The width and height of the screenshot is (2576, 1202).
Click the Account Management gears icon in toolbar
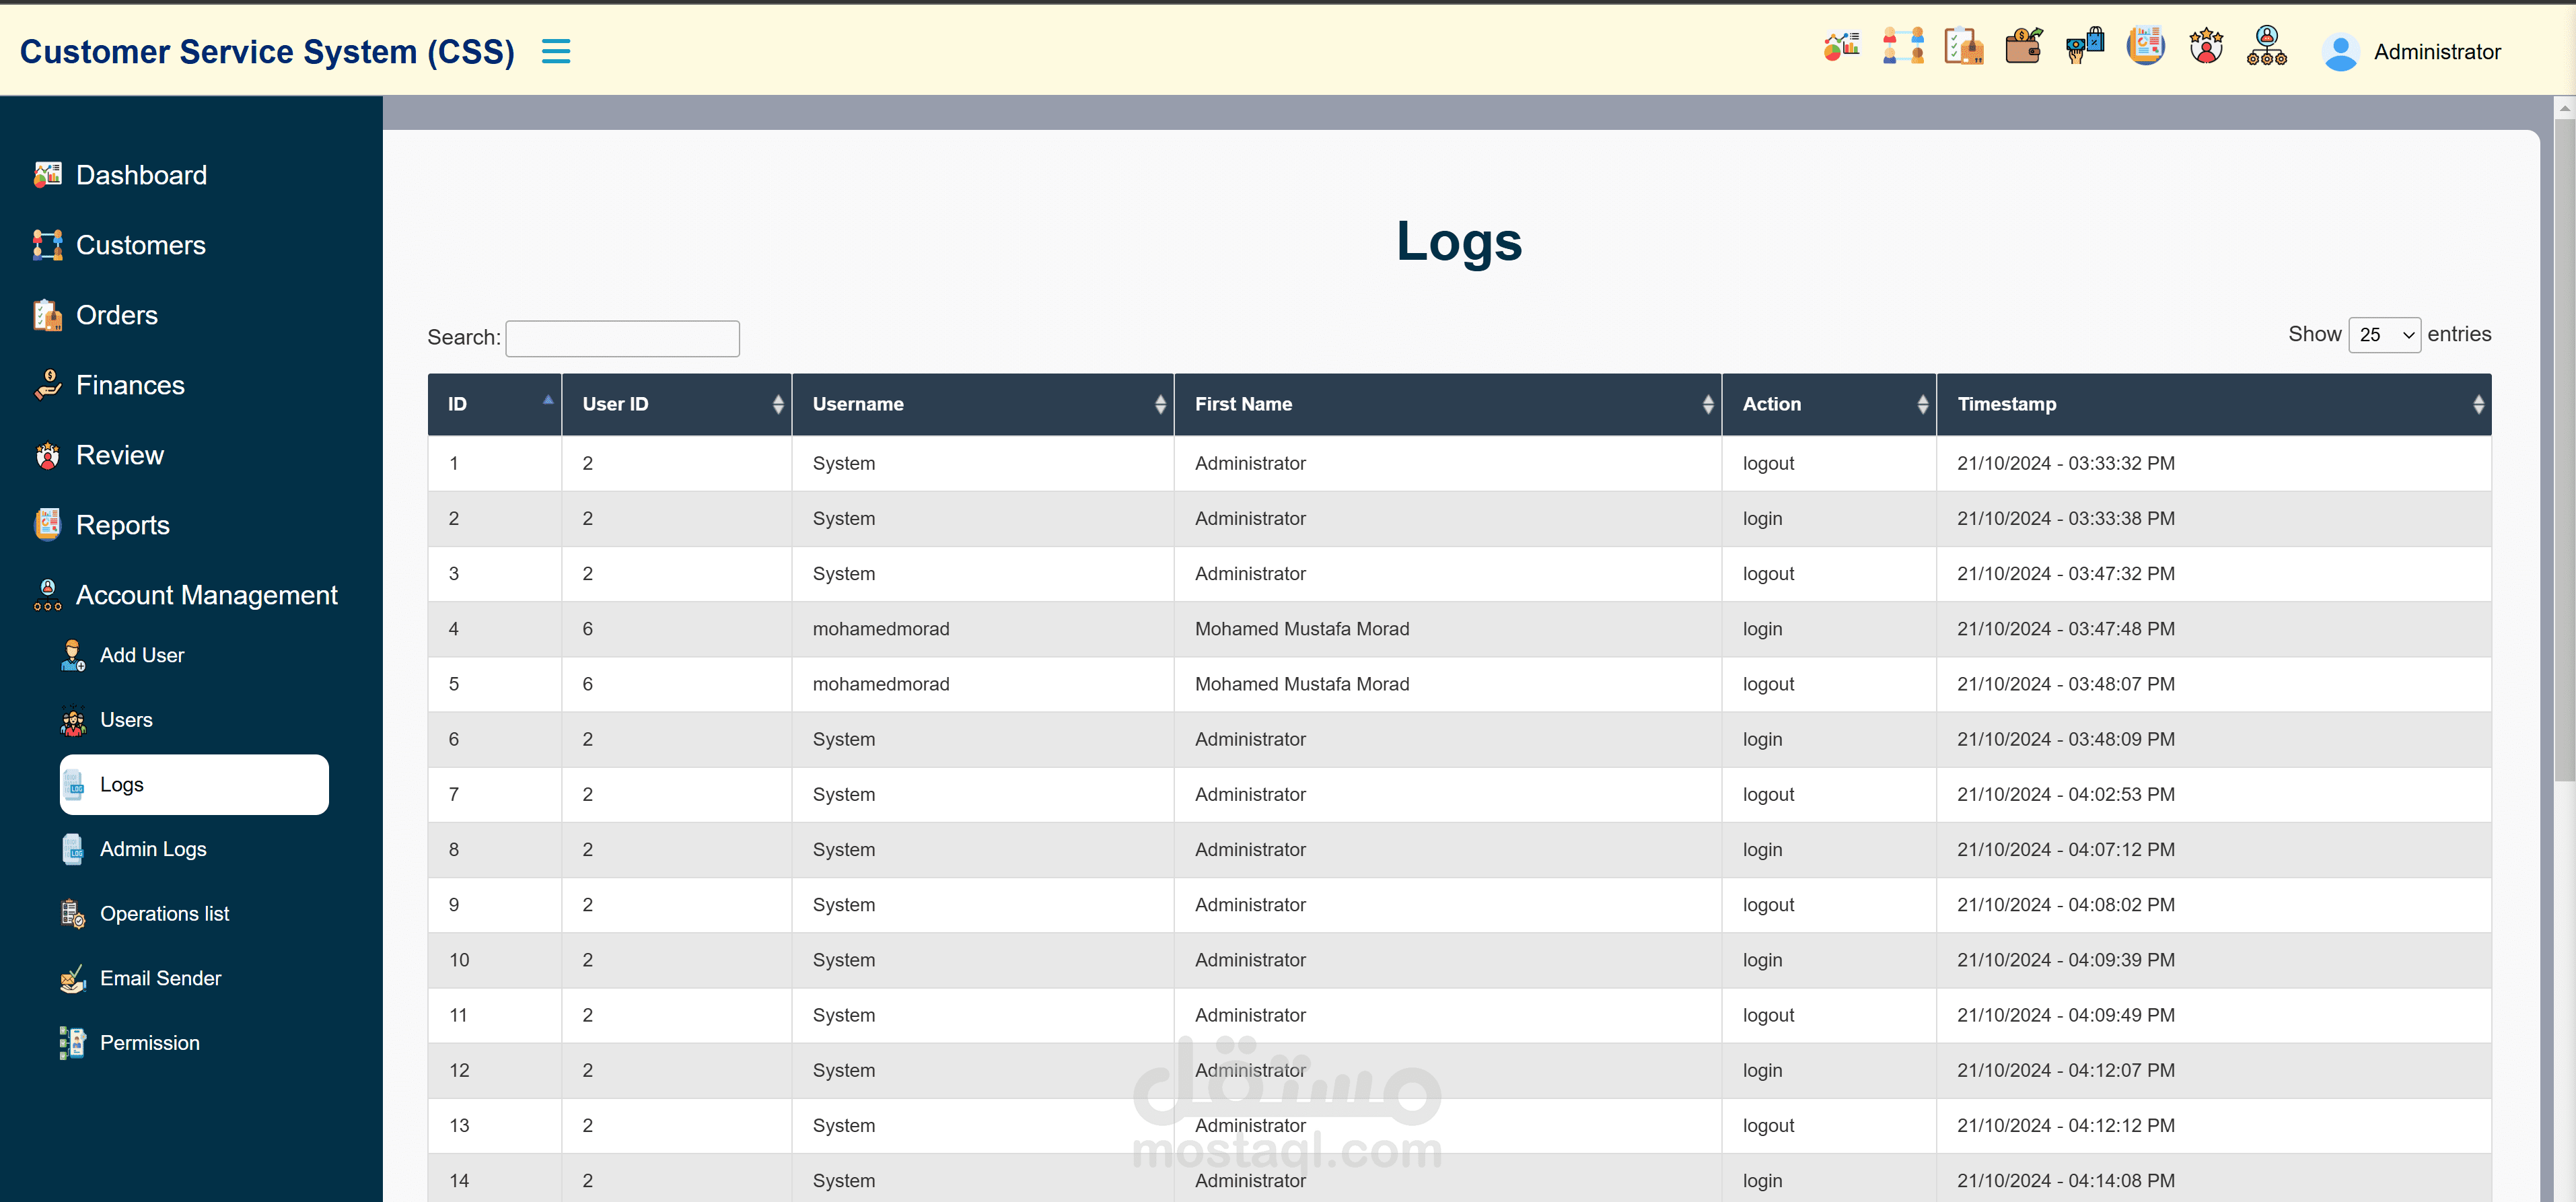point(2267,46)
